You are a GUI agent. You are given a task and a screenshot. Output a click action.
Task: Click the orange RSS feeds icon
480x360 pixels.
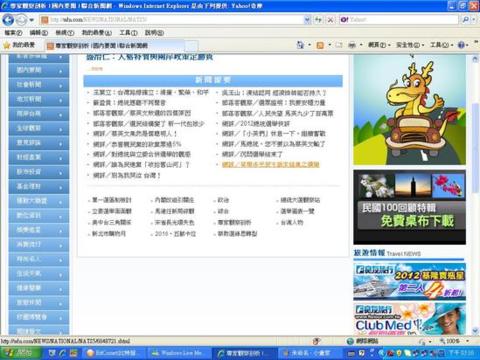pos(320,45)
